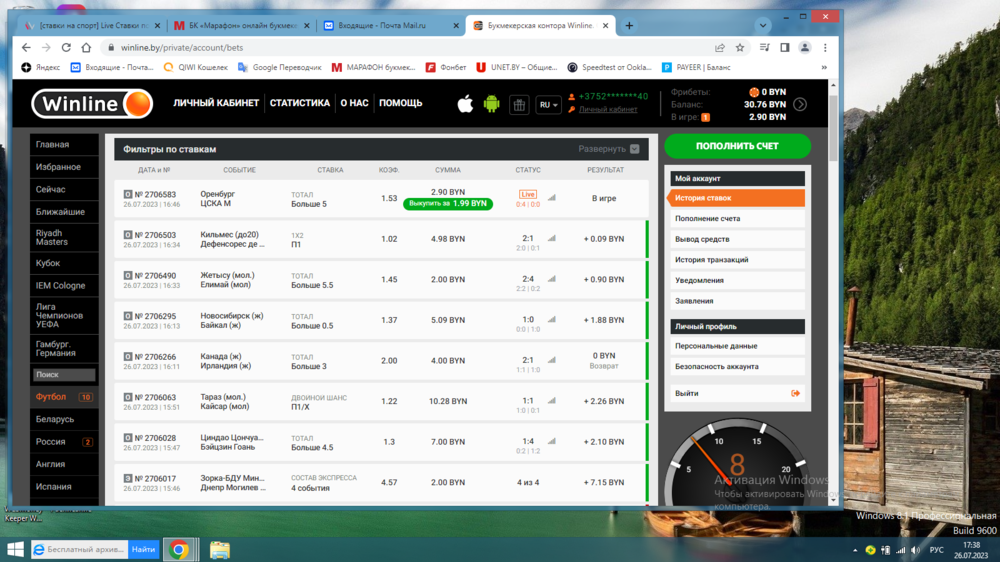The height and width of the screenshot is (562, 1000).
Task: Click the green Android app icon
Action: (491, 104)
